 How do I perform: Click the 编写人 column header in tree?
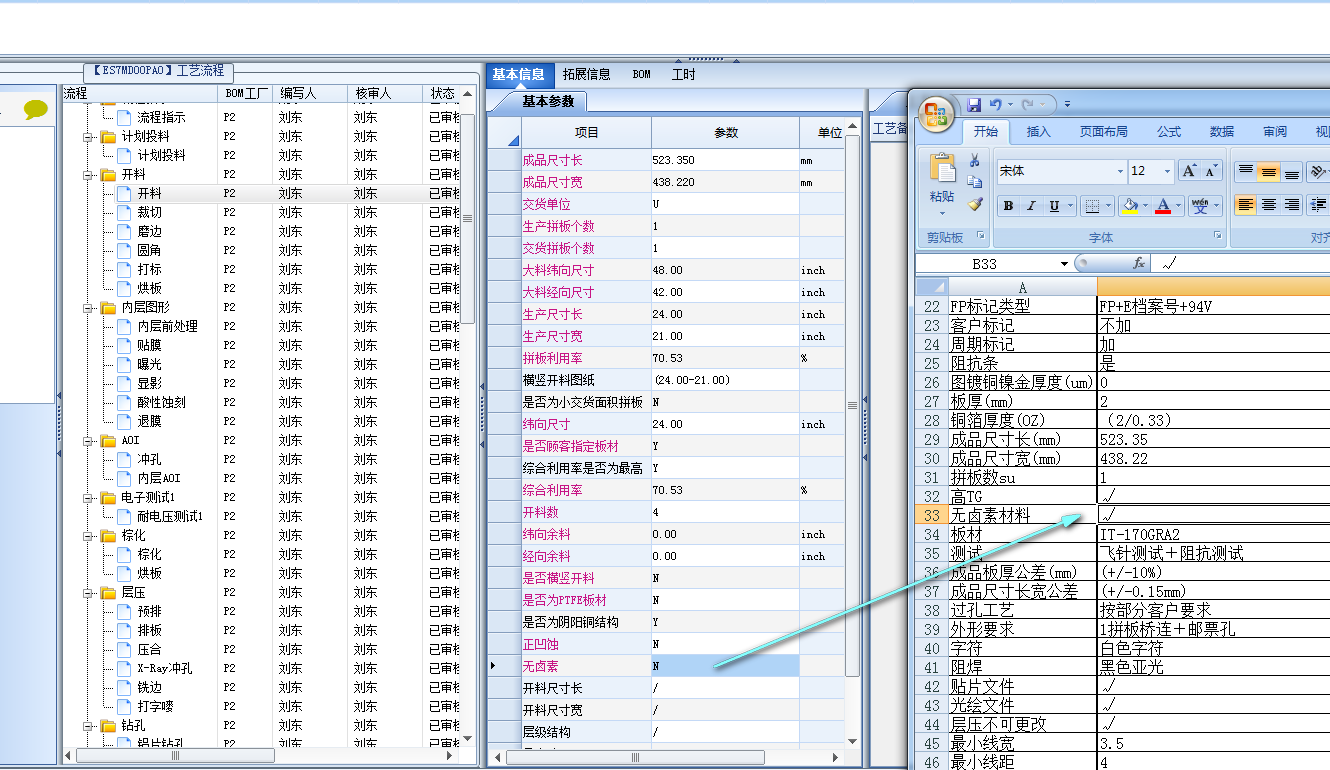click(x=311, y=93)
